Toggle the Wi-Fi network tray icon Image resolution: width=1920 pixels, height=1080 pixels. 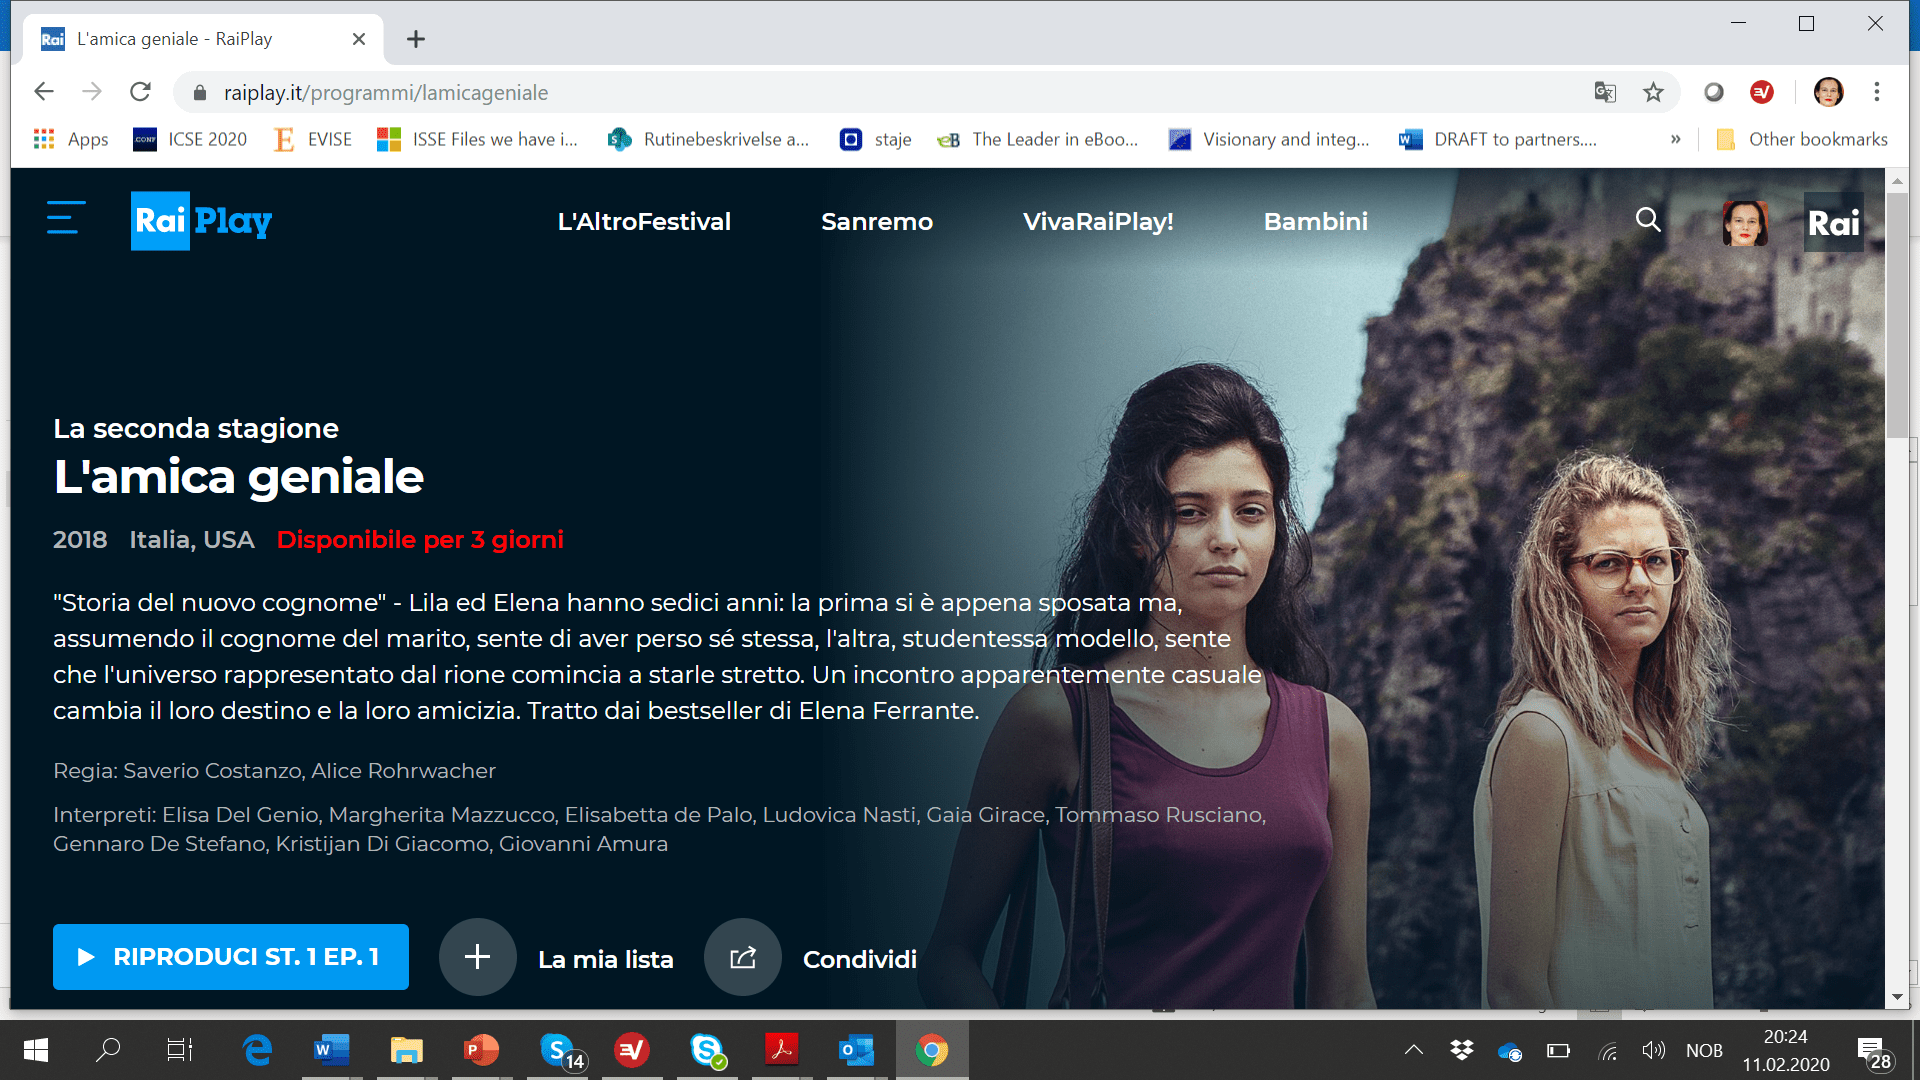[1607, 1050]
